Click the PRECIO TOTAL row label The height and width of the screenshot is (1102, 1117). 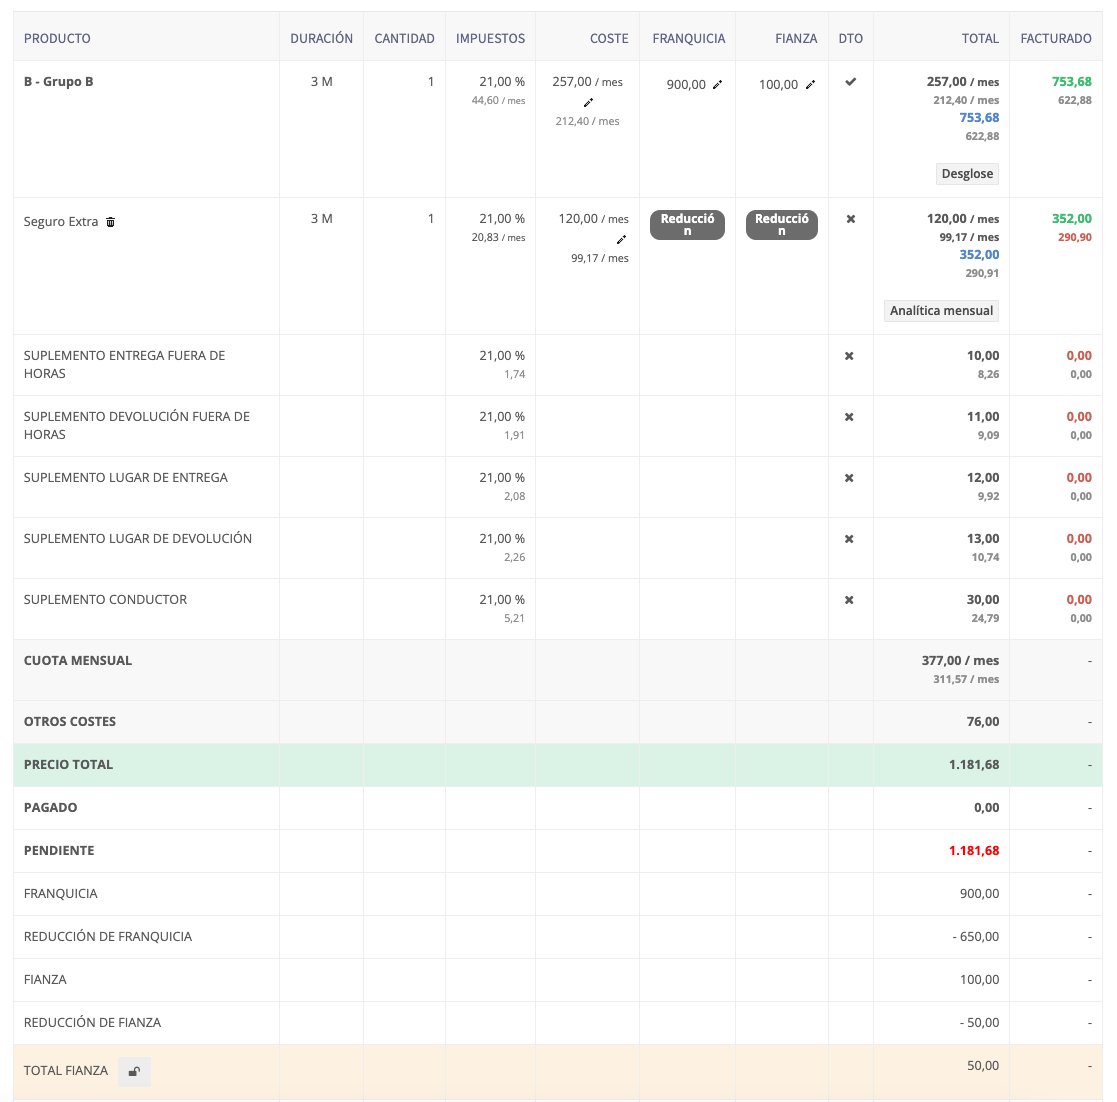pos(68,764)
